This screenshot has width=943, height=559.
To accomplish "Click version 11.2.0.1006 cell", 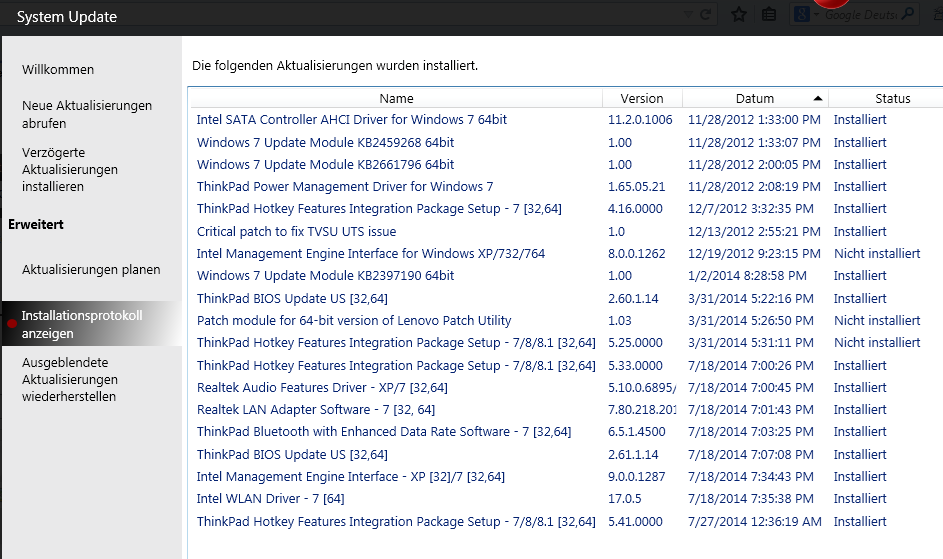I will (x=640, y=120).
